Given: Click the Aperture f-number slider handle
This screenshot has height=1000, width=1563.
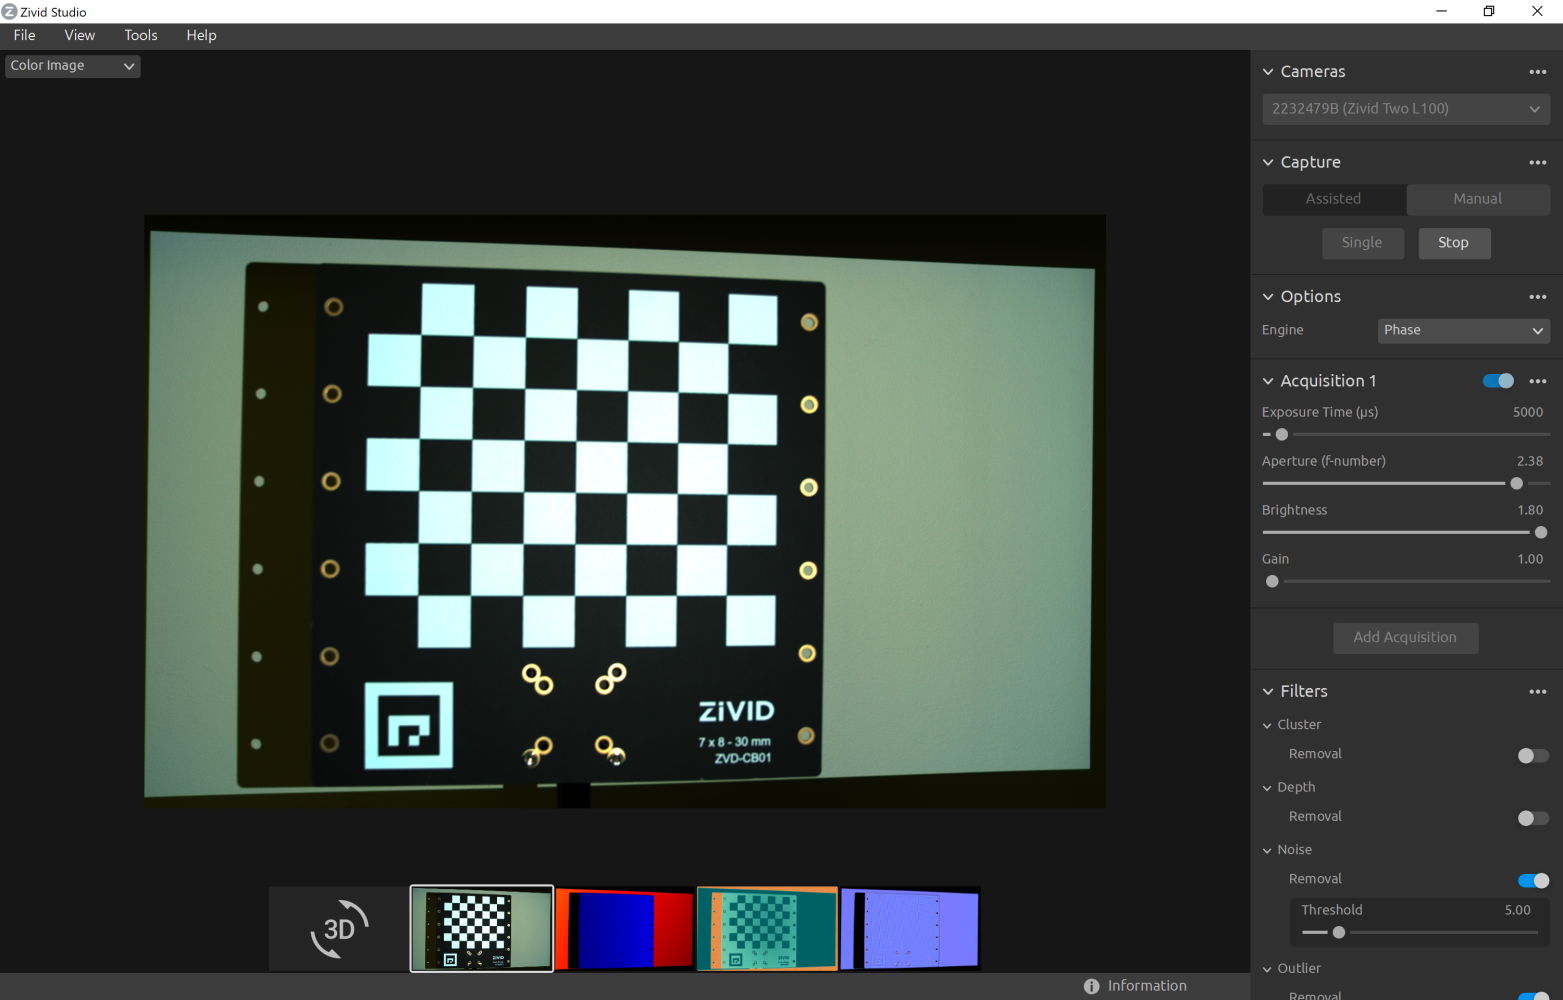Looking at the screenshot, I should click(x=1516, y=484).
